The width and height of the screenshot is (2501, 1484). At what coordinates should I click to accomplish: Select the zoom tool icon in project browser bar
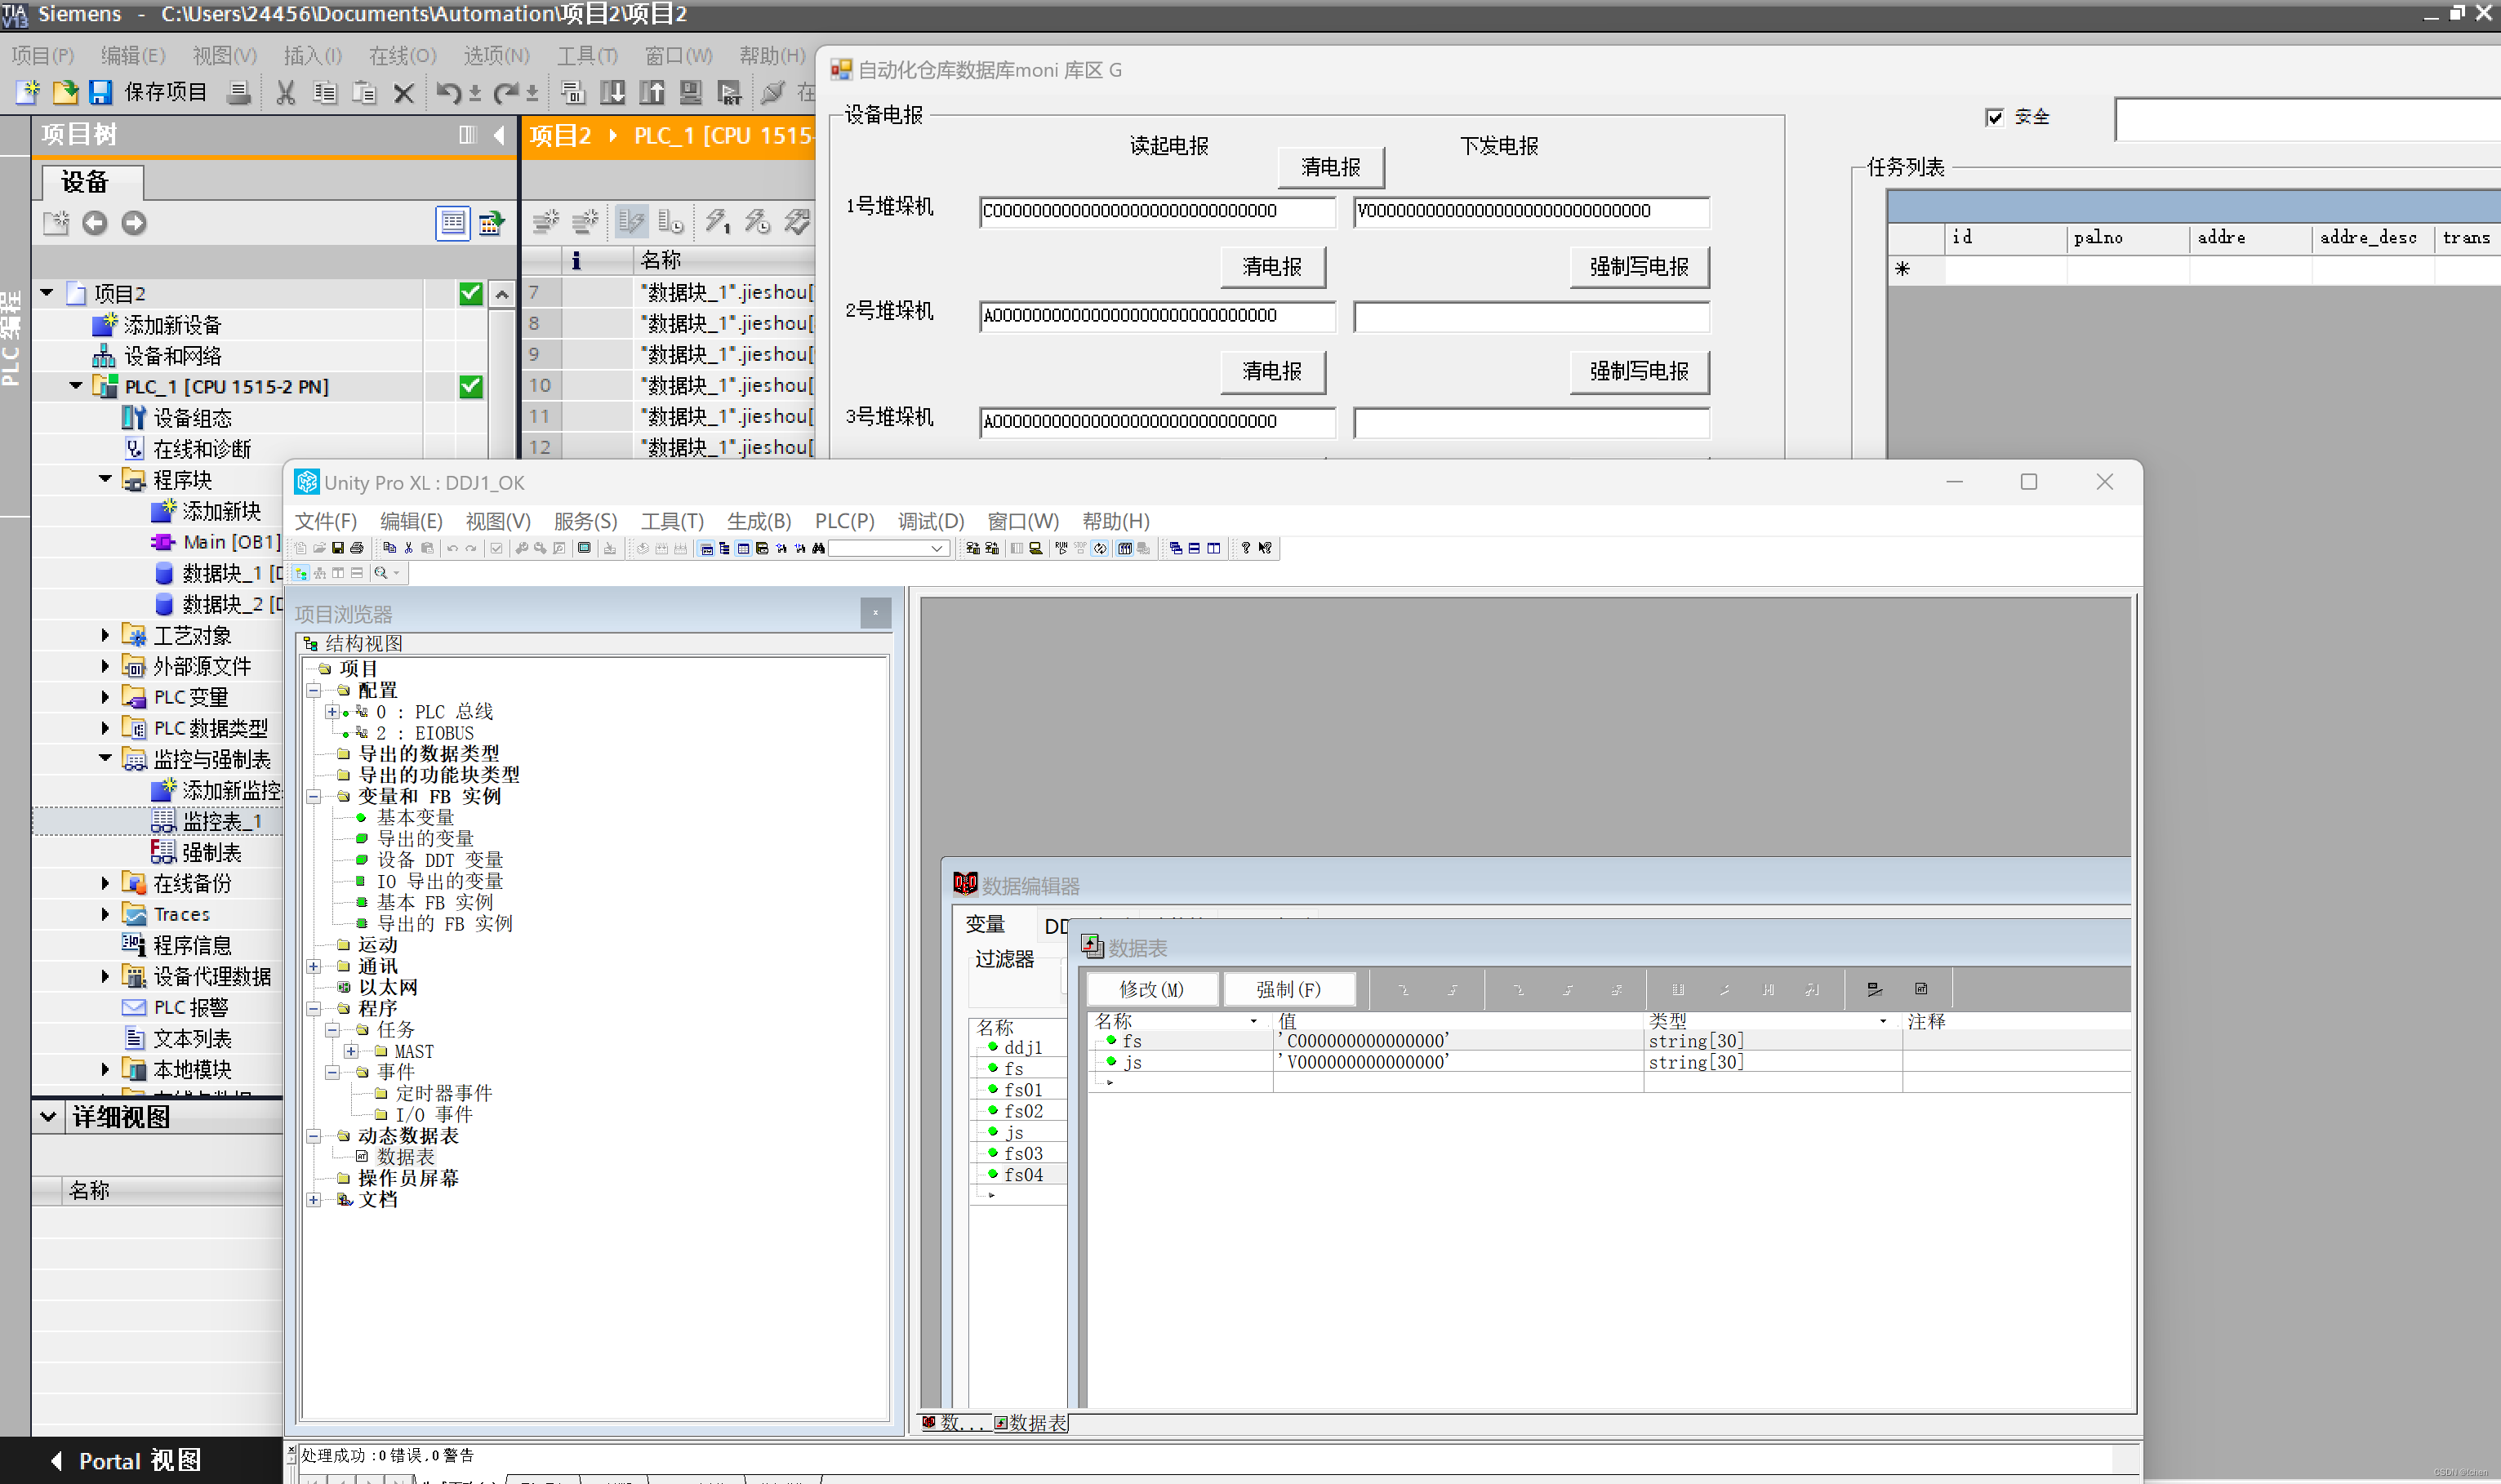point(381,573)
